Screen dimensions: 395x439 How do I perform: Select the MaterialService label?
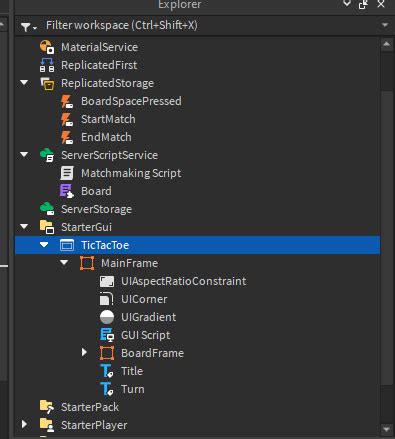click(99, 47)
